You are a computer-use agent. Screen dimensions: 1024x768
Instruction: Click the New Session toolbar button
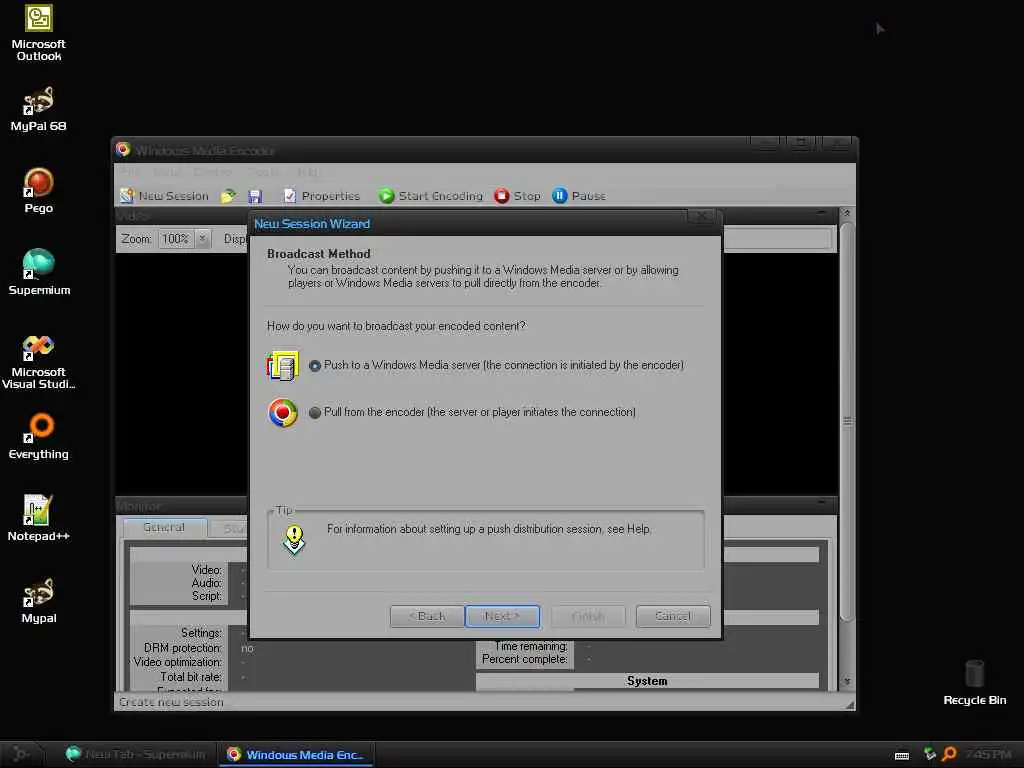pos(165,196)
